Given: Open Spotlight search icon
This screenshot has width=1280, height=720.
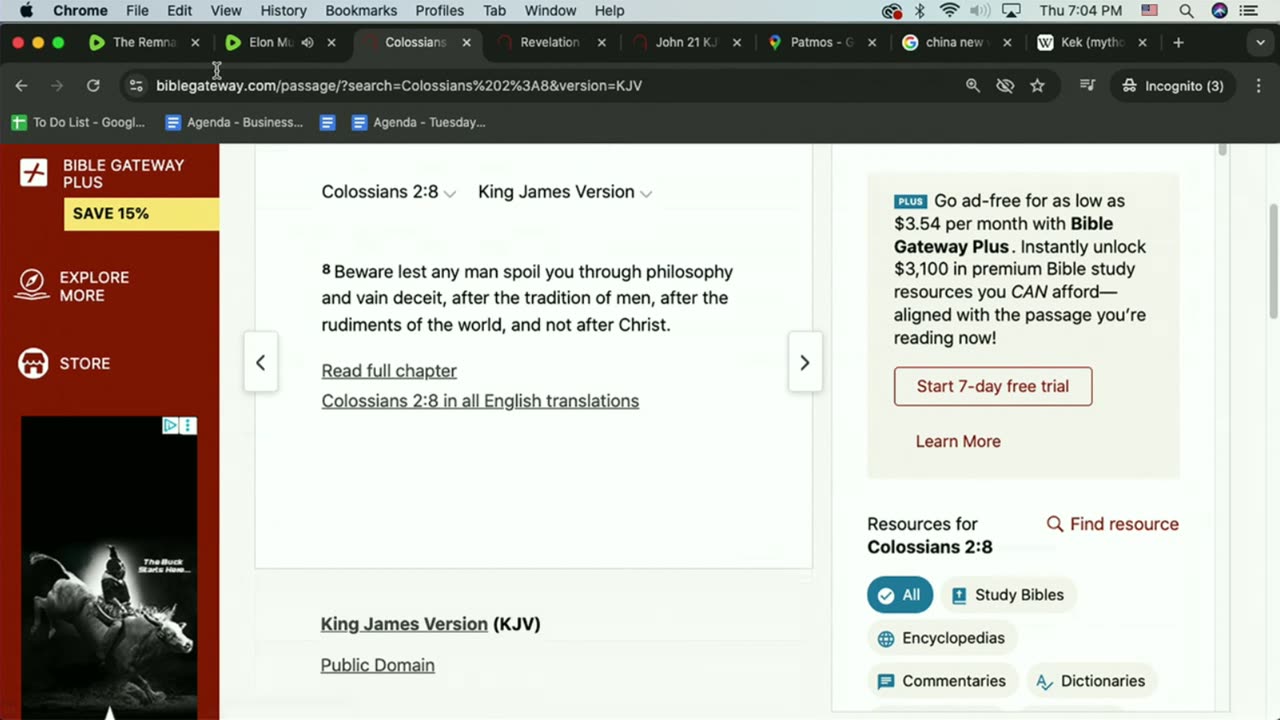Looking at the screenshot, I should pos(1186,11).
